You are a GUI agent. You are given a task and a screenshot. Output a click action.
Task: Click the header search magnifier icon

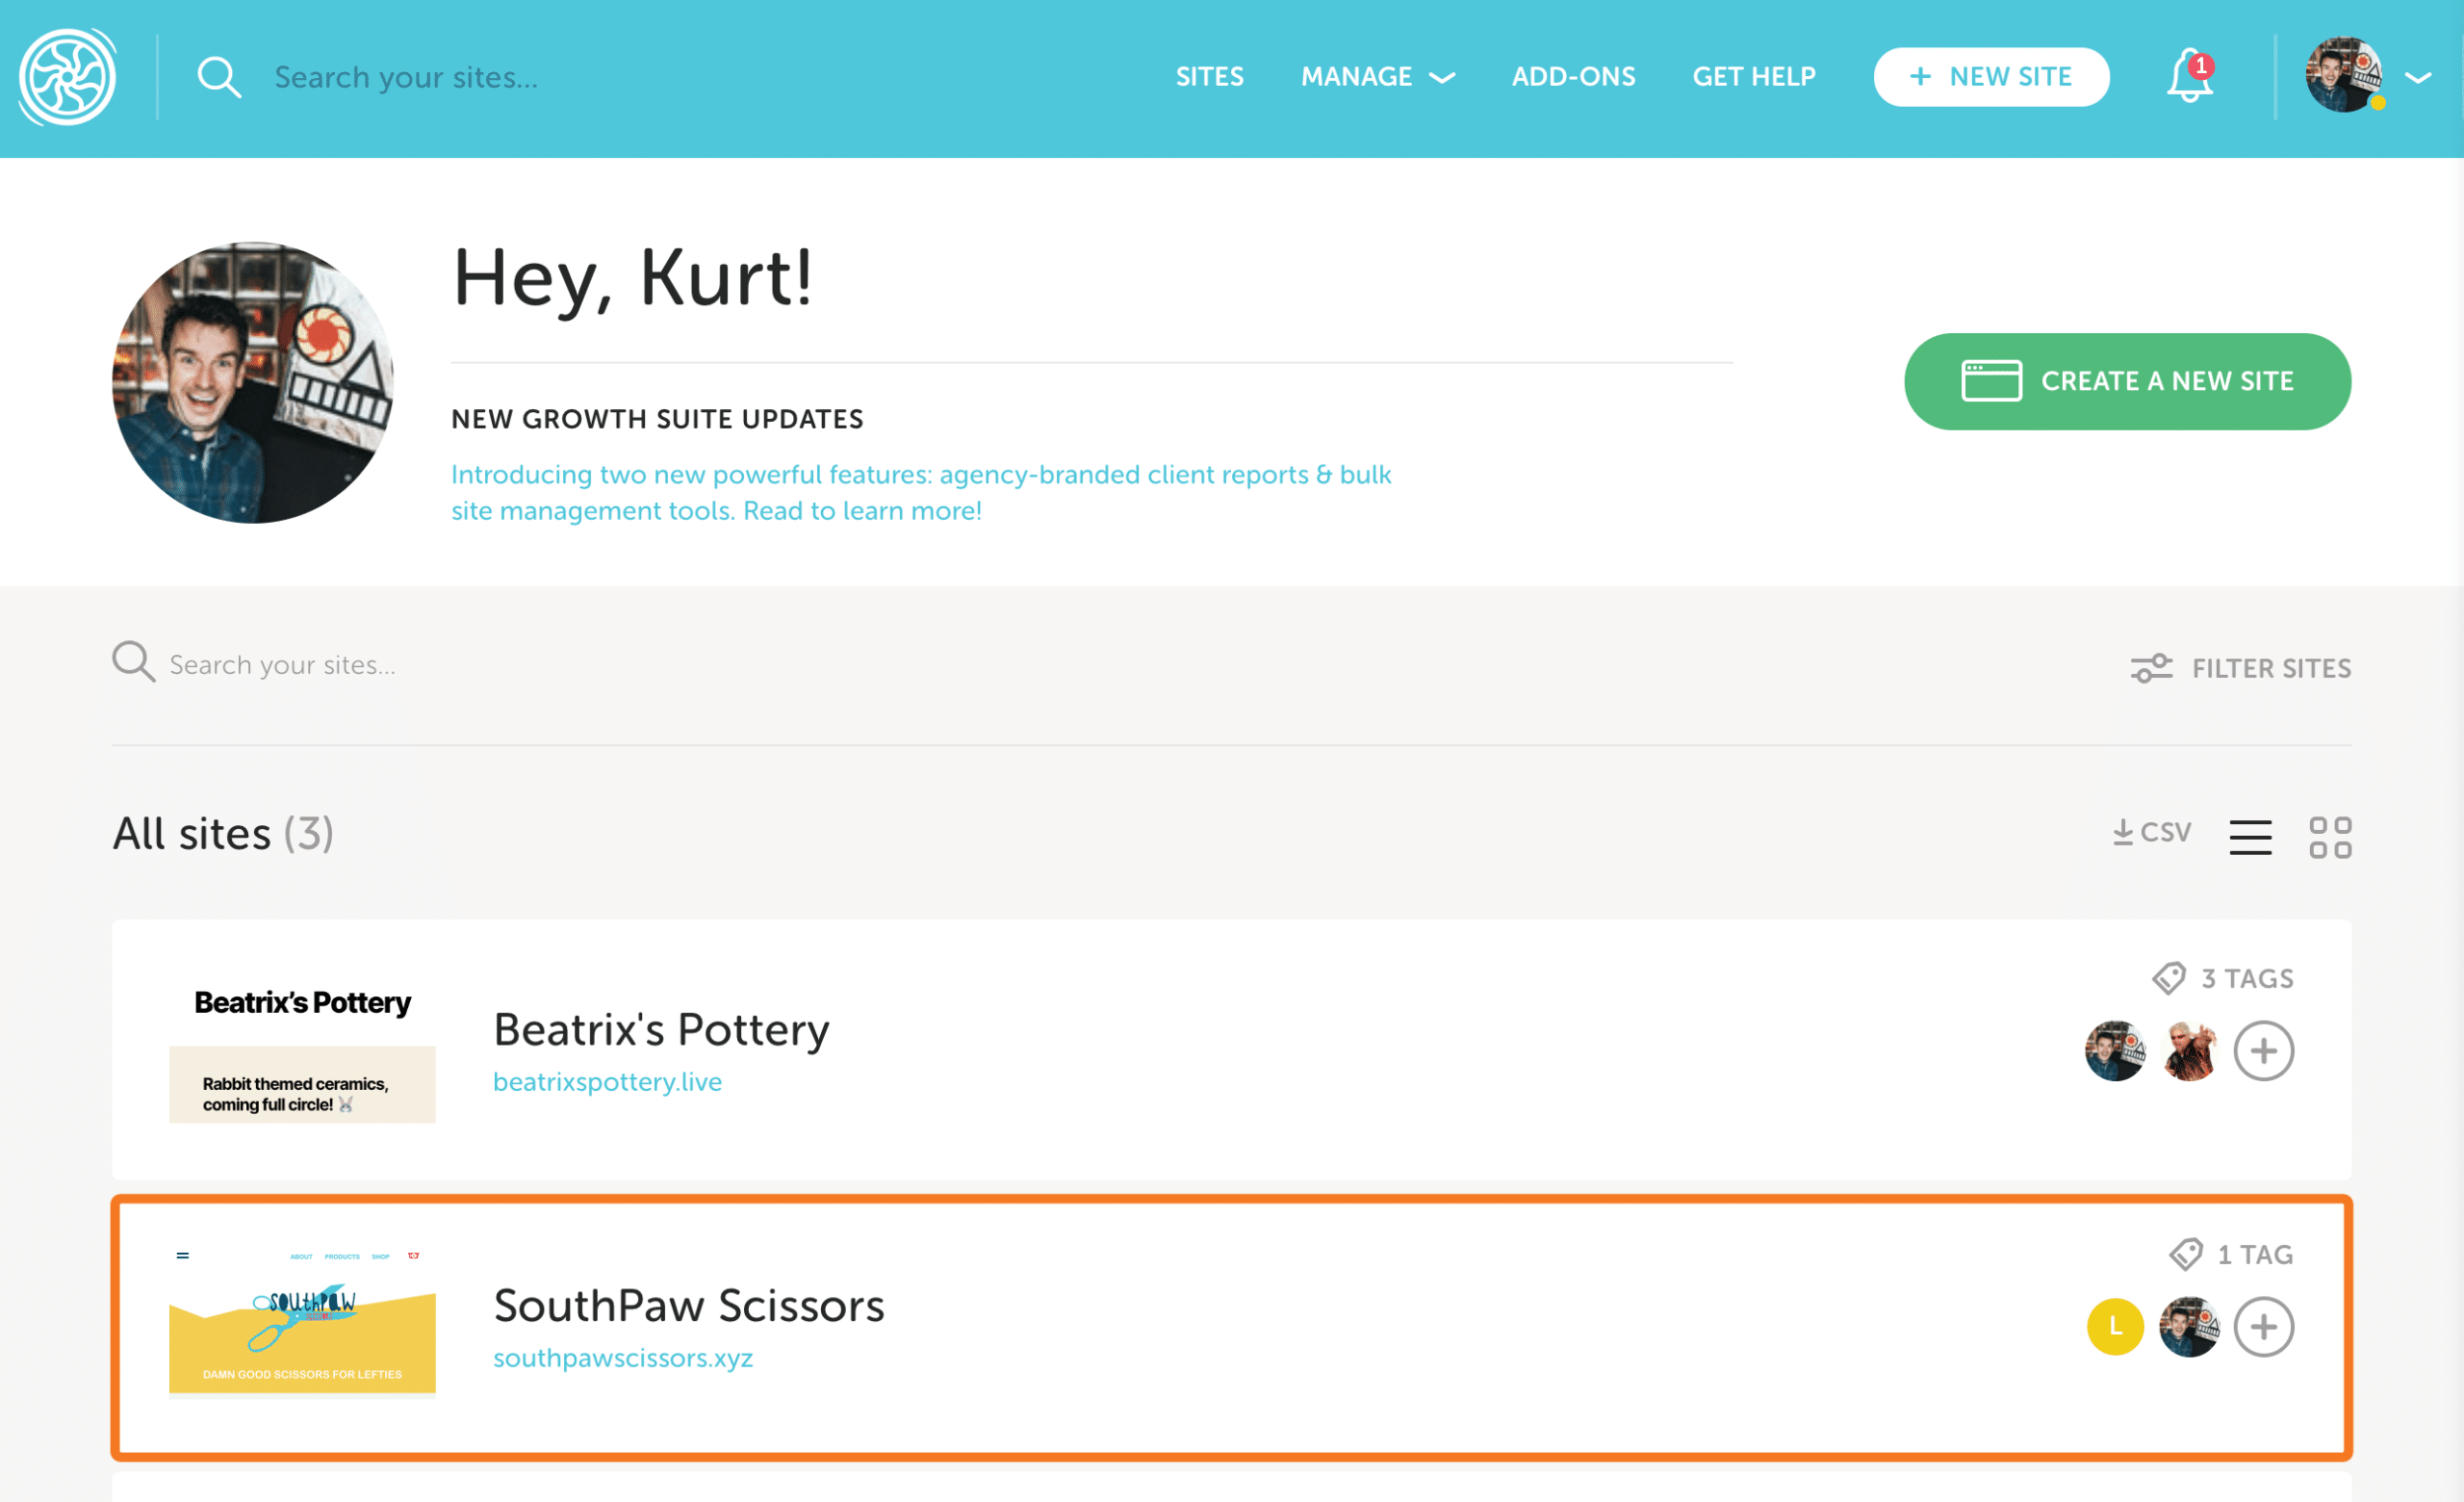218,77
